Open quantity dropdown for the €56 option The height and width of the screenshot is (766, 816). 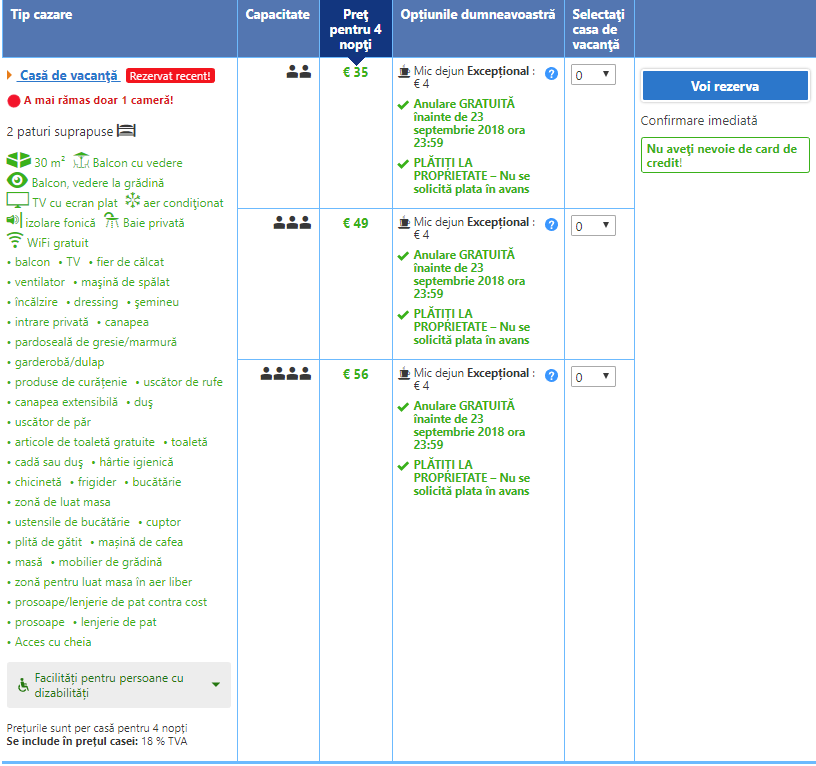point(592,377)
